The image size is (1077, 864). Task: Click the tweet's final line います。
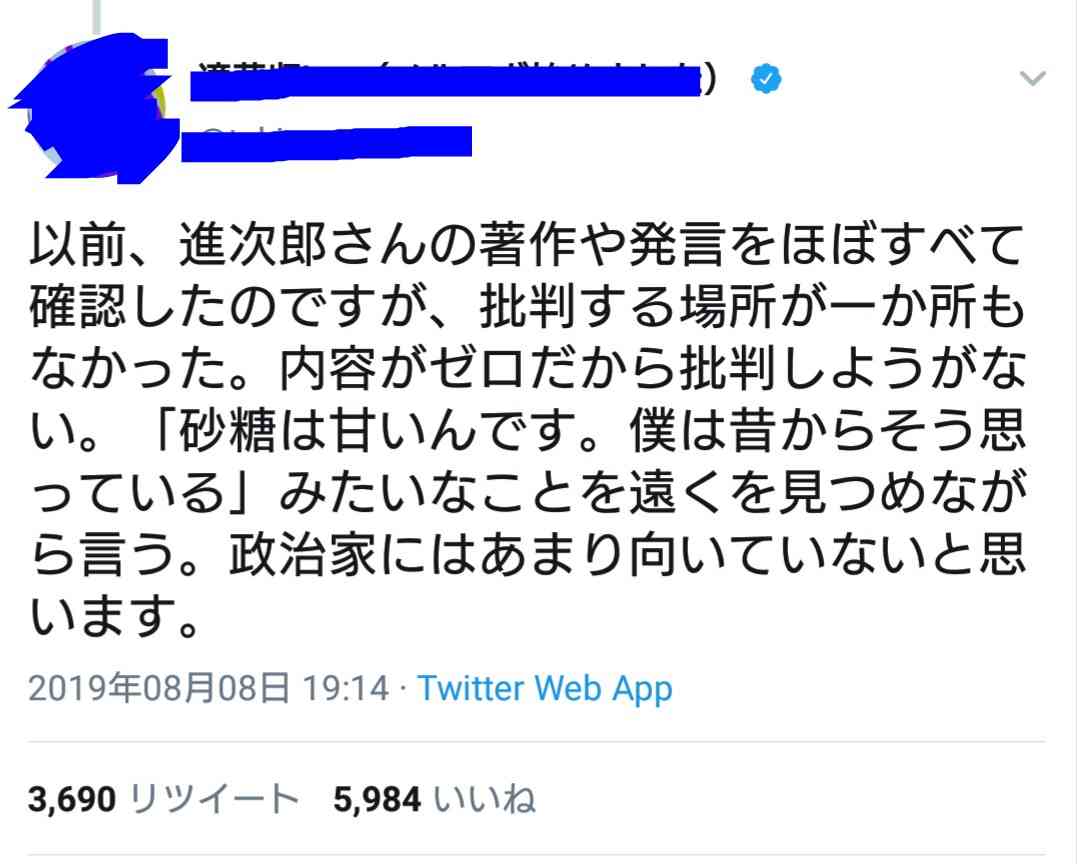click(x=115, y=617)
